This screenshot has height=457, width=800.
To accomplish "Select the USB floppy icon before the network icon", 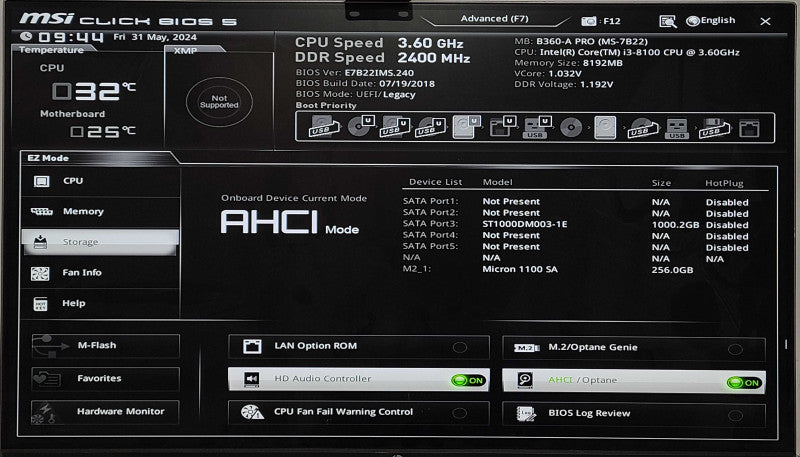I will (714, 129).
